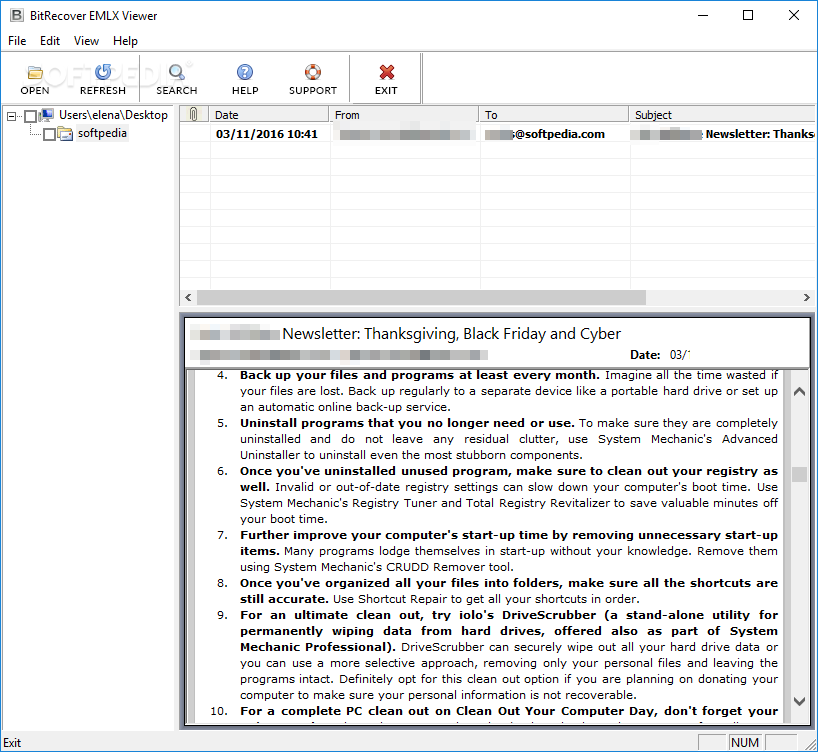Maximize the BitRecover EMLX Viewer window

(x=748, y=15)
